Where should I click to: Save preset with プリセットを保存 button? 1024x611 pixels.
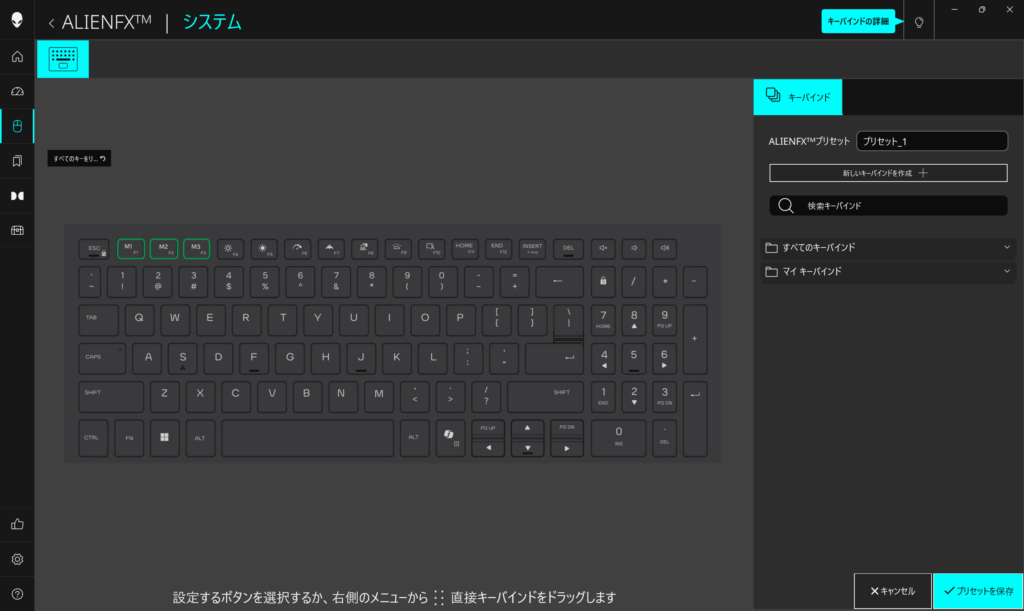tap(977, 591)
